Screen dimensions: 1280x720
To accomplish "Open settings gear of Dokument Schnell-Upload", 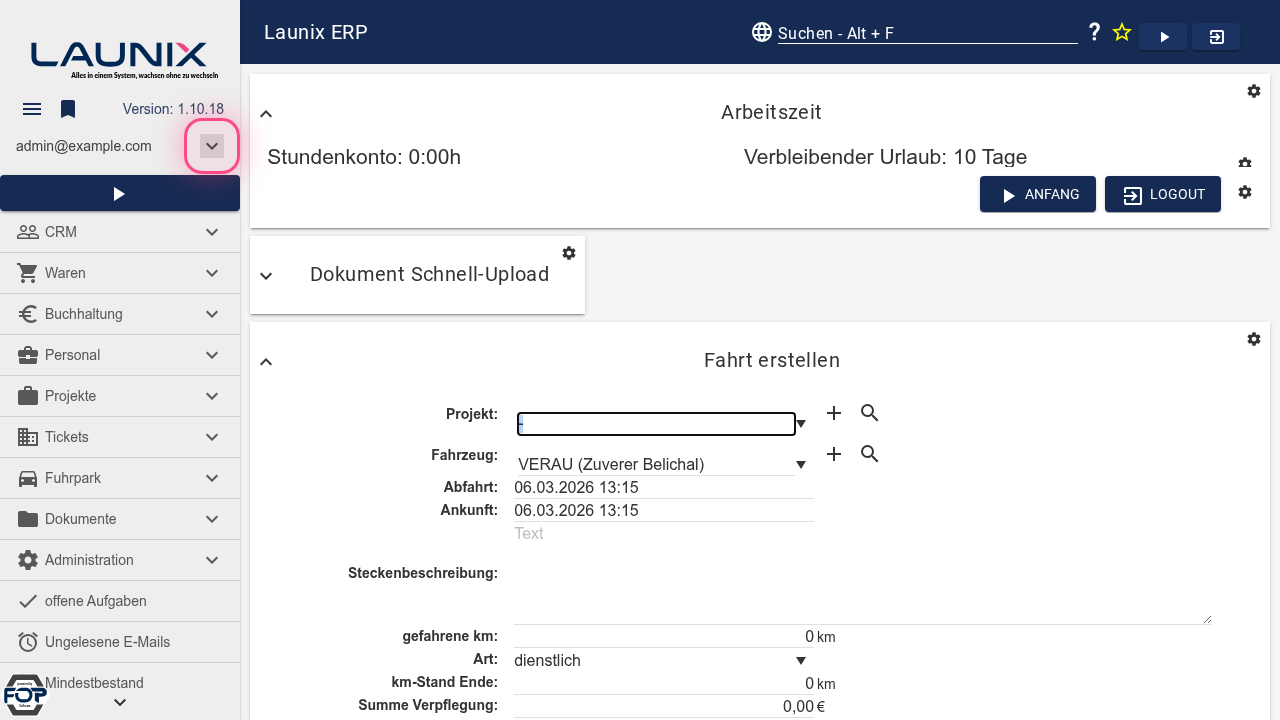I will click(x=569, y=253).
